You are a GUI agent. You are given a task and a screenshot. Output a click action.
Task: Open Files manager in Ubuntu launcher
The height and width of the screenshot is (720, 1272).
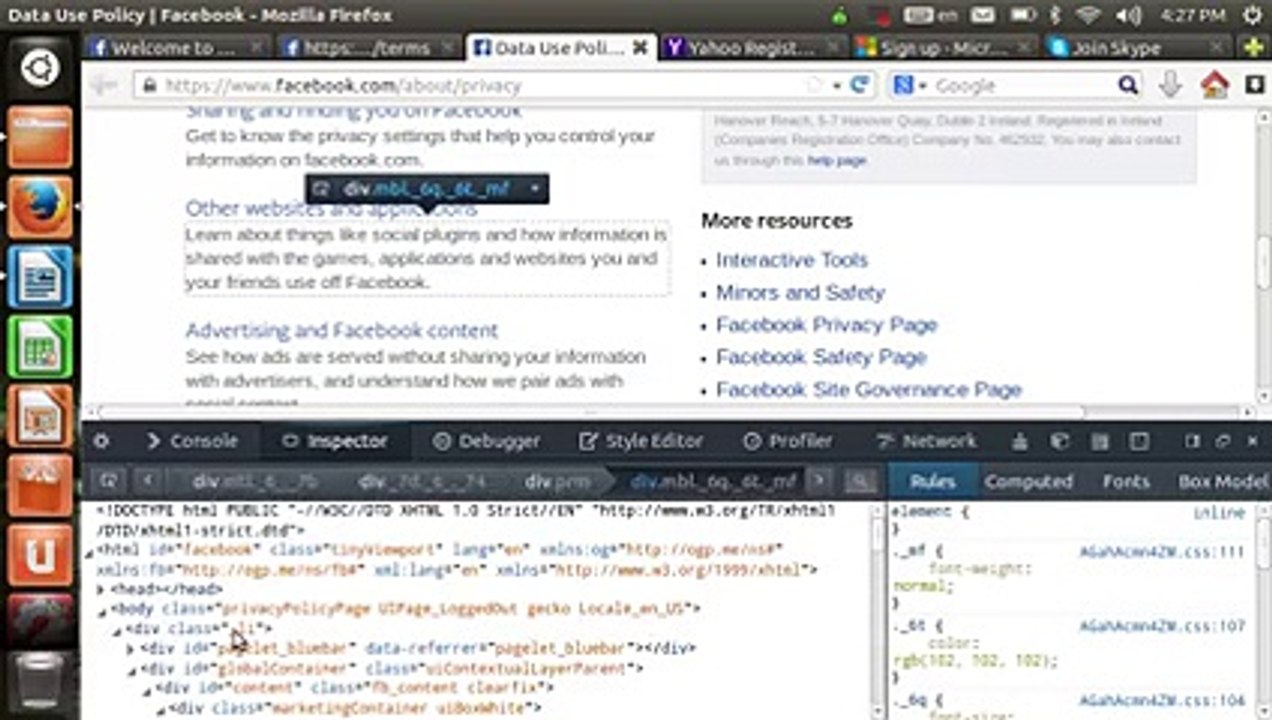point(40,137)
